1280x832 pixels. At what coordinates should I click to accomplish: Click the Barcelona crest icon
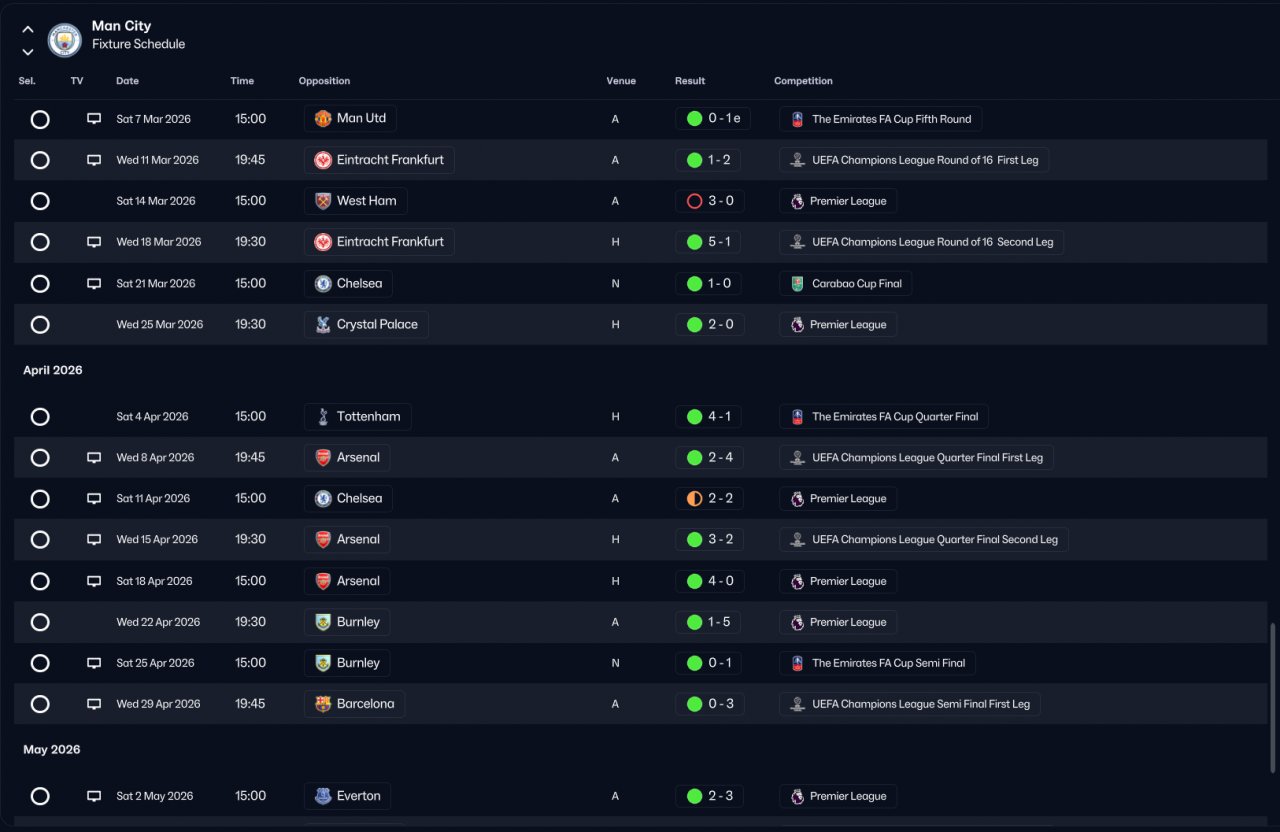point(323,704)
